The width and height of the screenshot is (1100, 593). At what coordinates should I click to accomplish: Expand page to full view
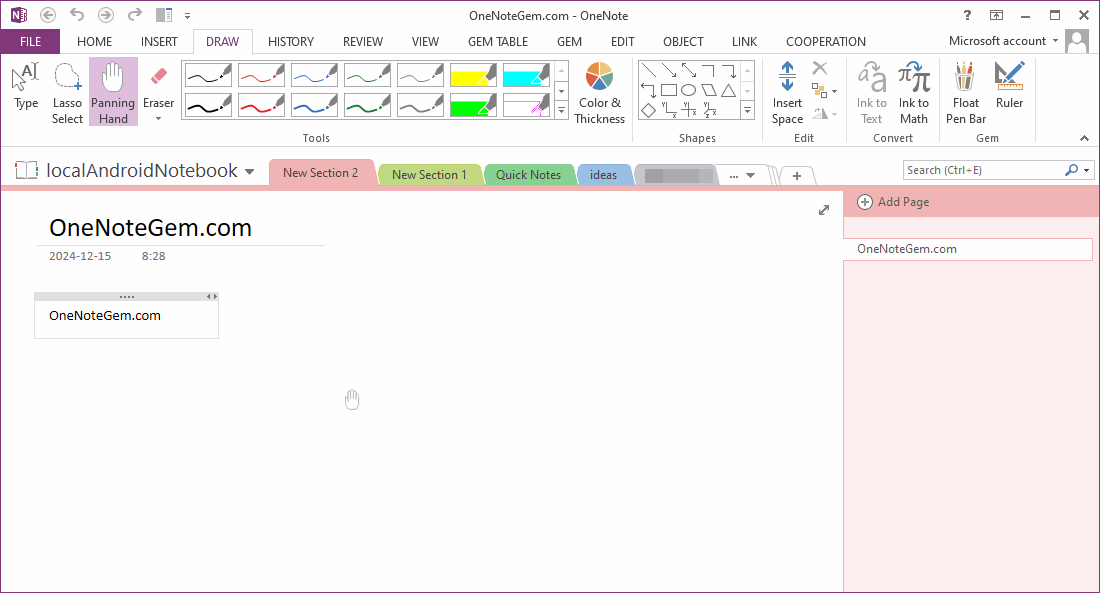[824, 210]
